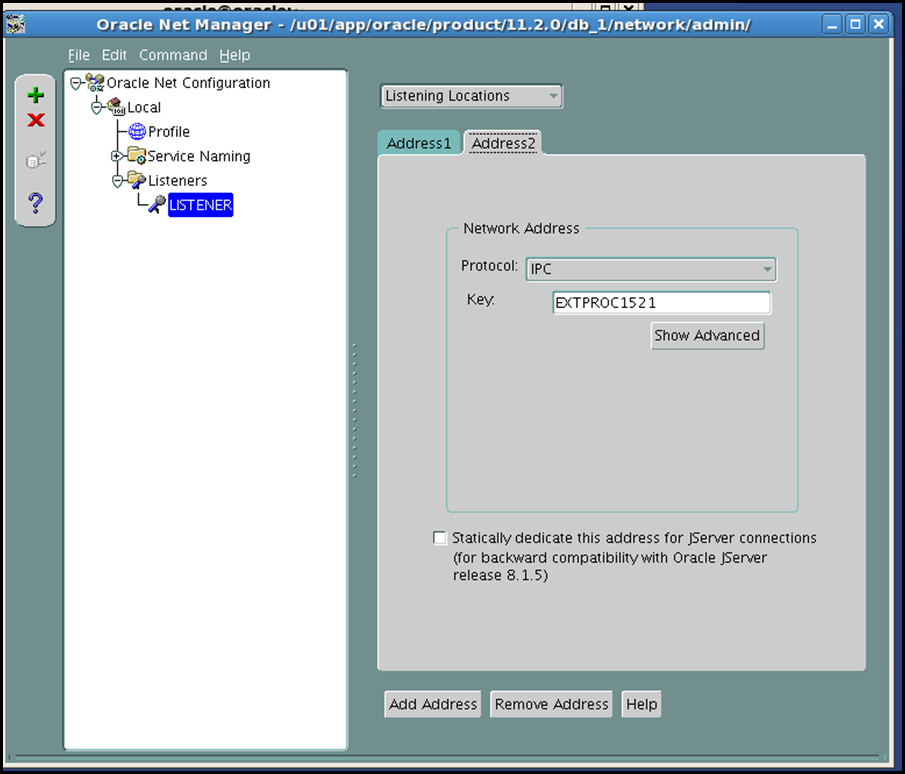Switch to the Address2 tab
The height and width of the screenshot is (774, 905).
[x=503, y=143]
